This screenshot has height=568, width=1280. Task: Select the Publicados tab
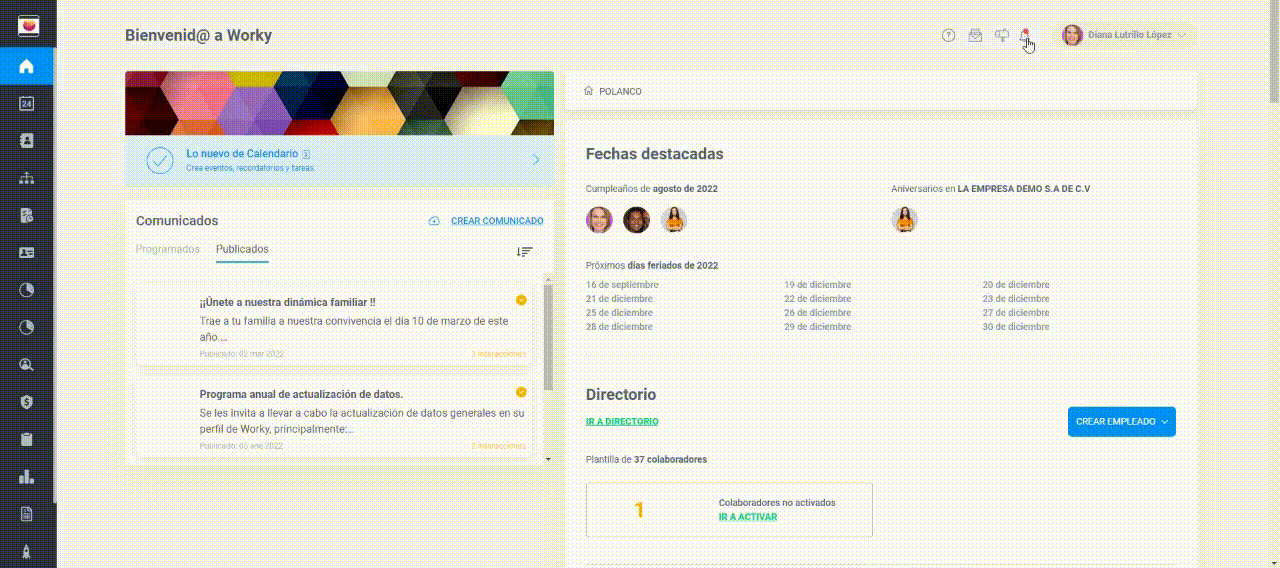click(242, 249)
